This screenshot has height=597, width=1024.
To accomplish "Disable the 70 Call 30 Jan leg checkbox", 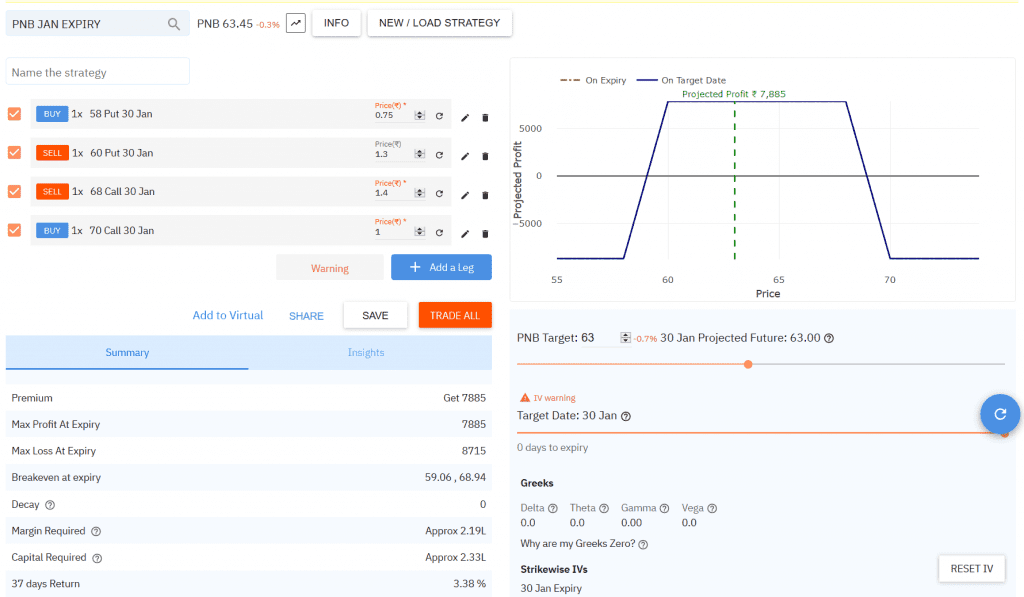I will (14, 230).
